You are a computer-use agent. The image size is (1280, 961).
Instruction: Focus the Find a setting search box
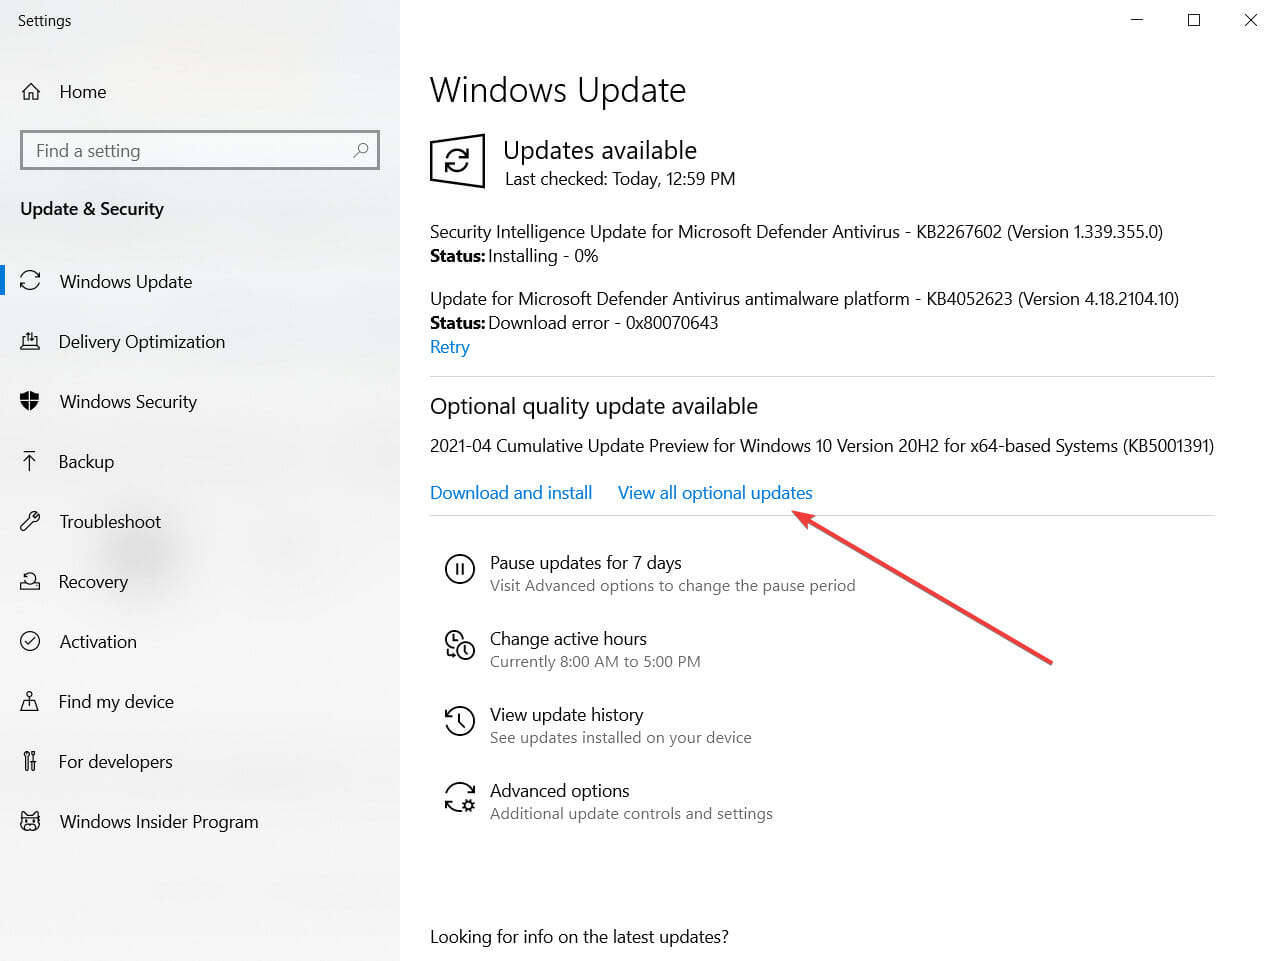[x=200, y=150]
